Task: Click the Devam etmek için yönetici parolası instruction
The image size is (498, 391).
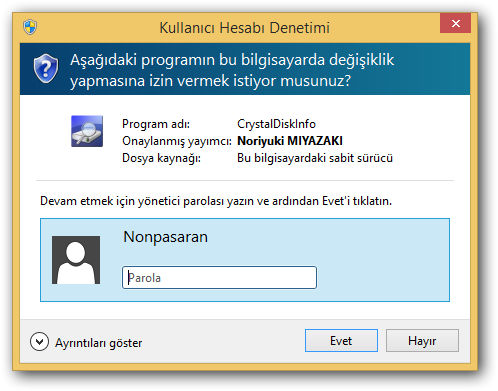Action: [216, 201]
